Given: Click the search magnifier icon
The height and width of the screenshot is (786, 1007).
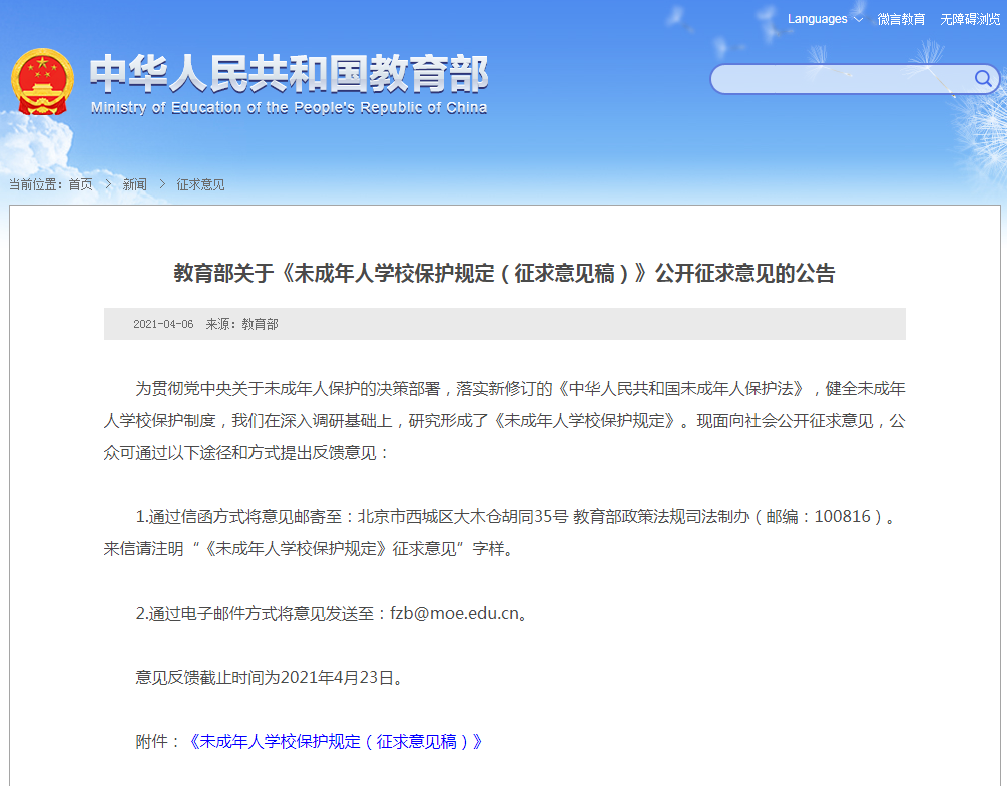Looking at the screenshot, I should click(x=982, y=79).
